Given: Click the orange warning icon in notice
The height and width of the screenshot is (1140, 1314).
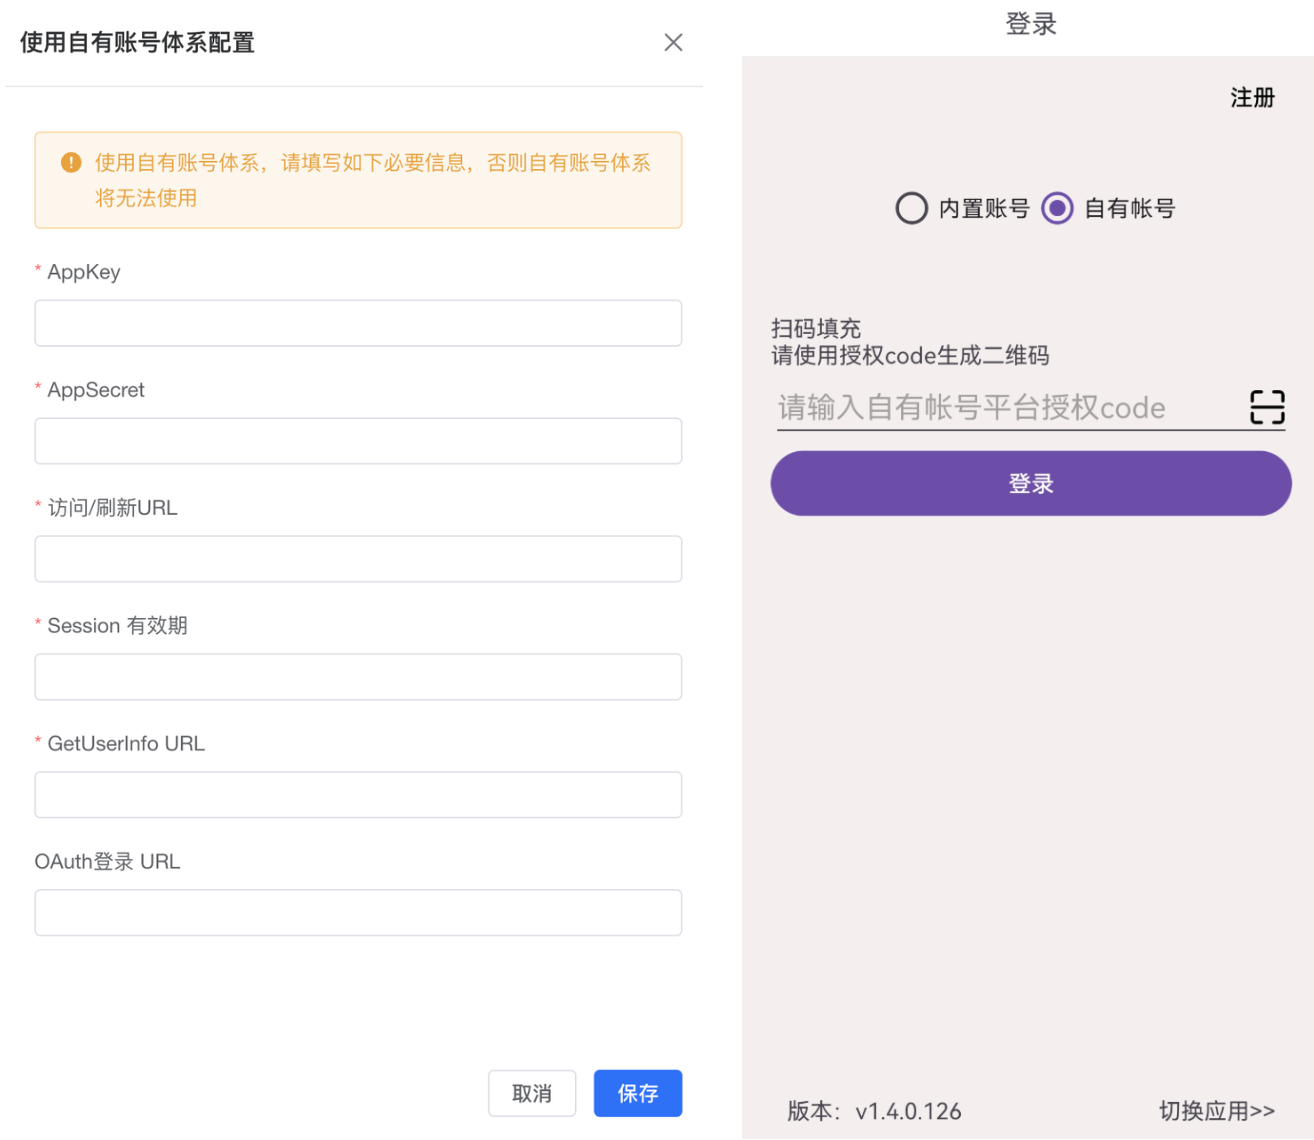Looking at the screenshot, I should coord(71,162).
